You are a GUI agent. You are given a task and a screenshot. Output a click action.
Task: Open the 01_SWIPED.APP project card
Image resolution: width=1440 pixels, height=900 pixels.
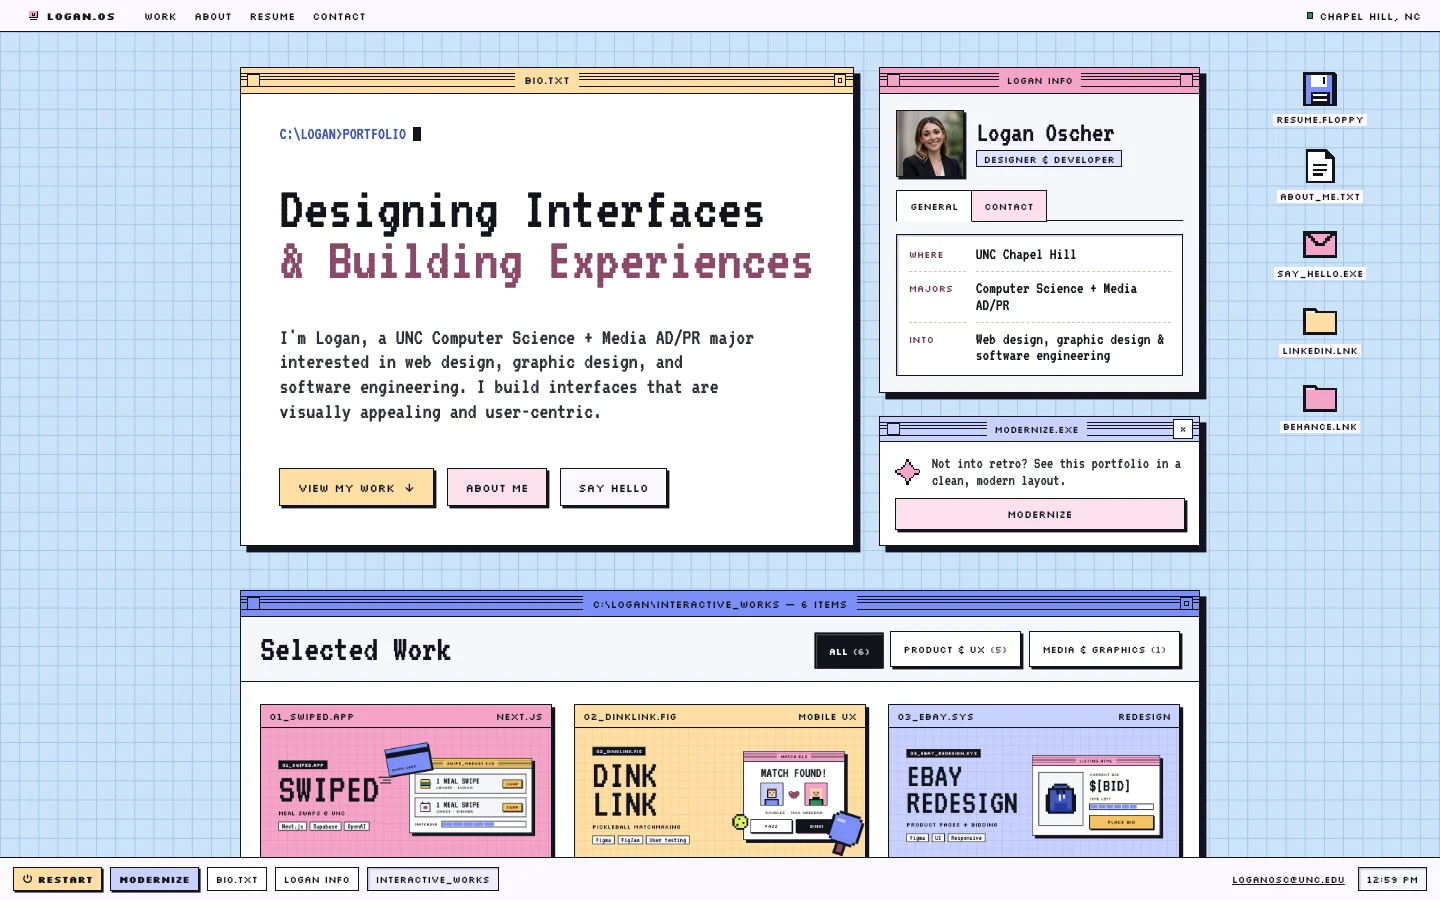406,781
